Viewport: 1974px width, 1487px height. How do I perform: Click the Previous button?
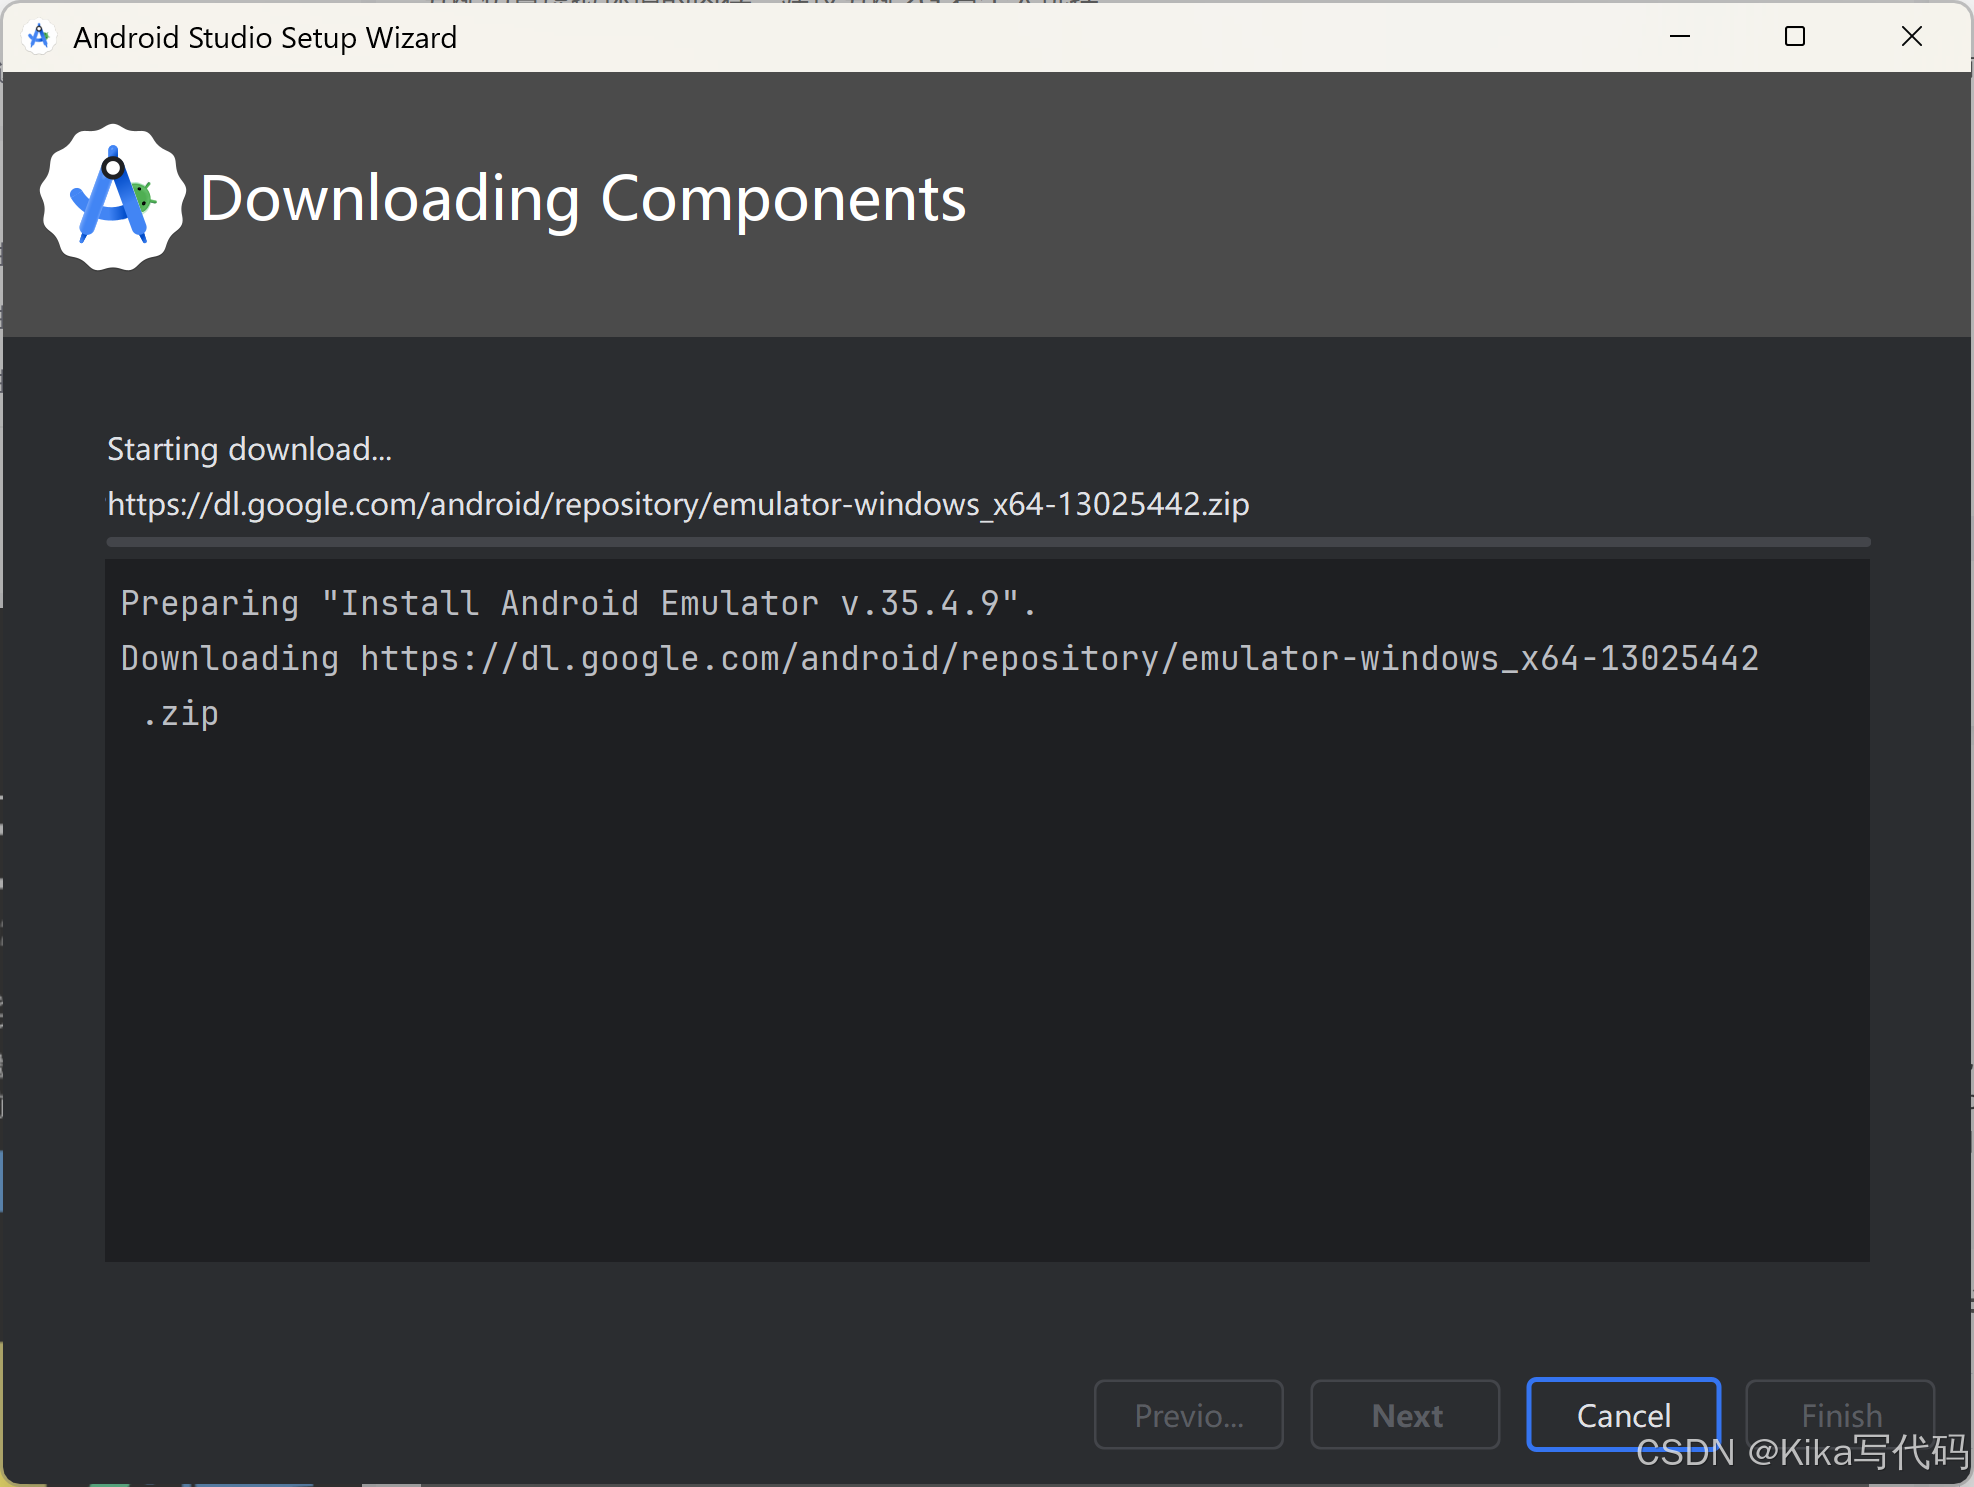[1188, 1414]
